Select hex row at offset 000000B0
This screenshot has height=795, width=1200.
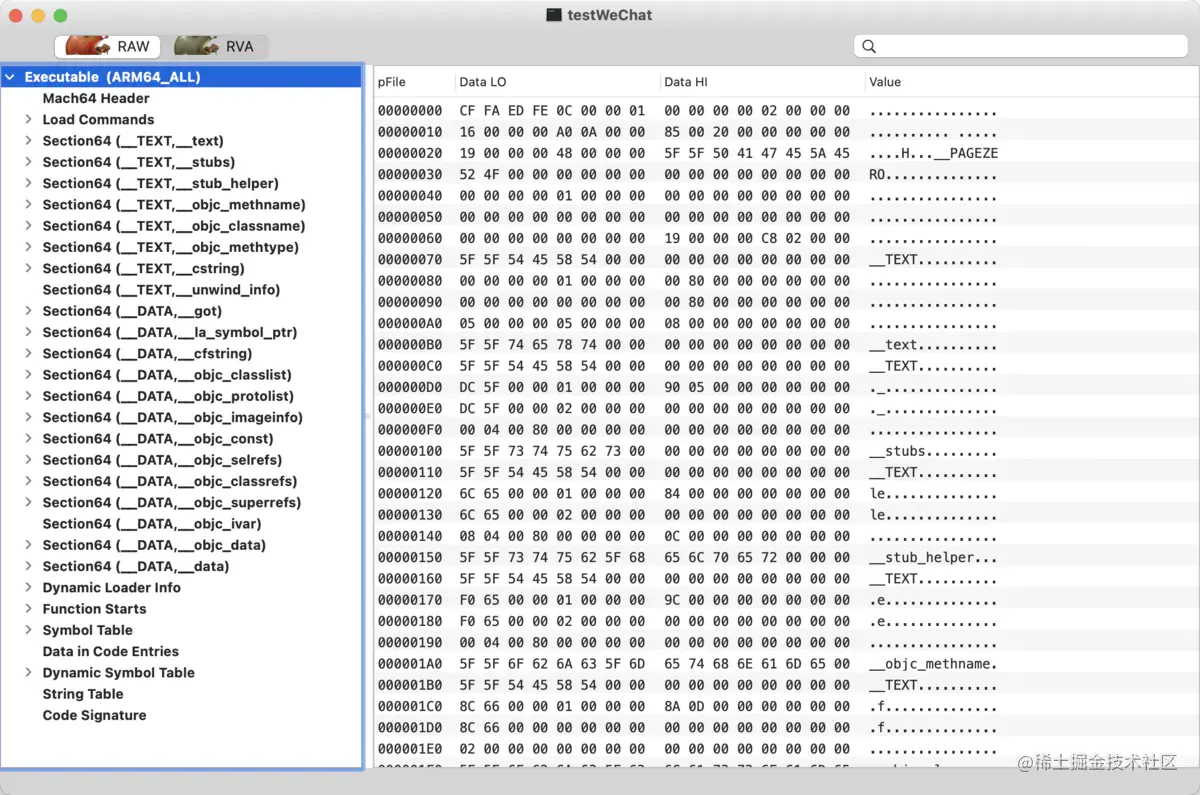(x=787, y=345)
